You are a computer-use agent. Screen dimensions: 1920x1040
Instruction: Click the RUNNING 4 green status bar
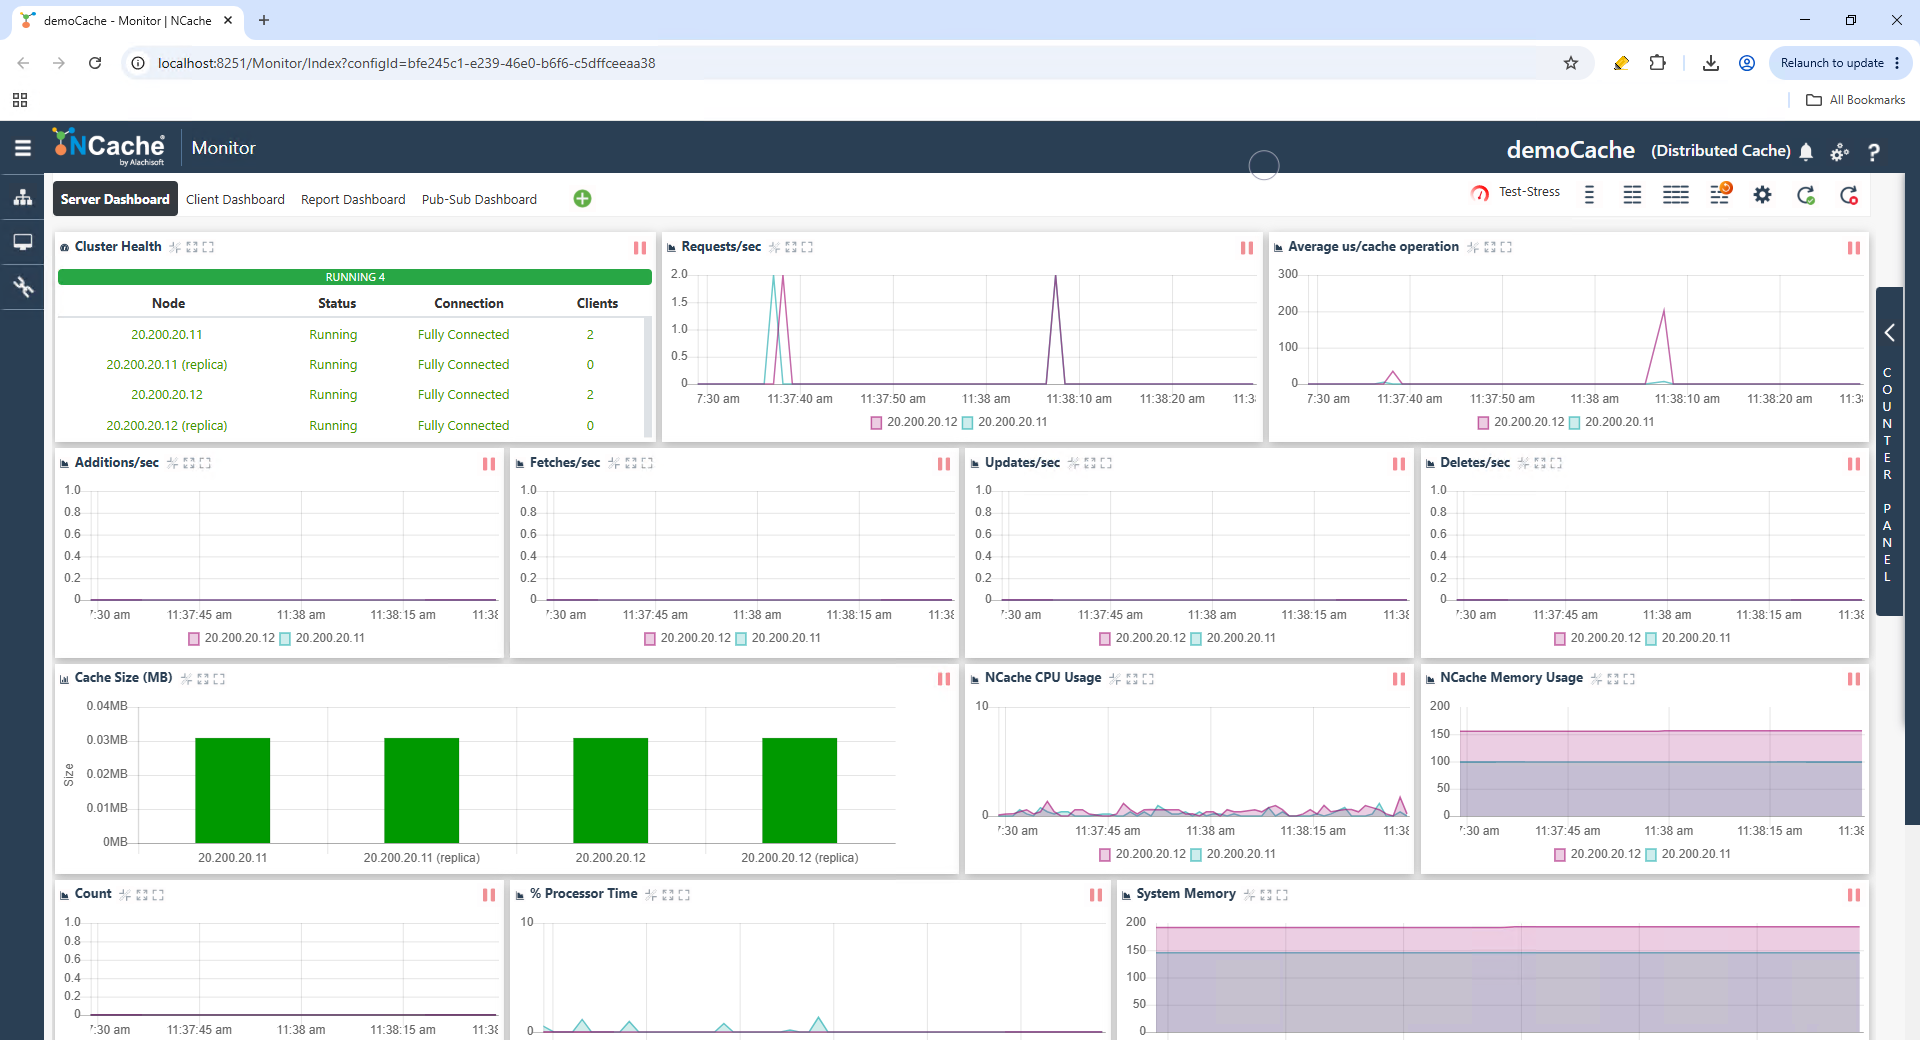click(355, 277)
